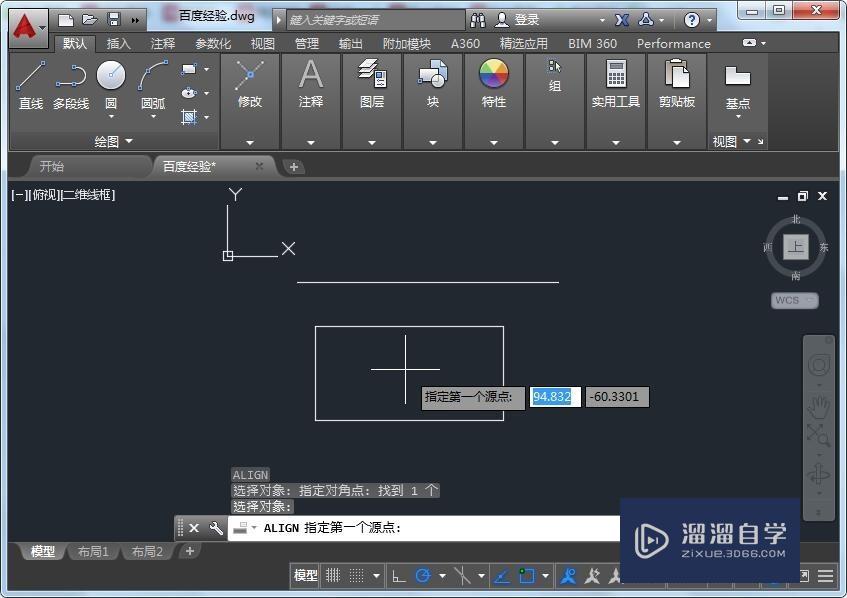Open the 图层 layers panel
This screenshot has height=598, width=847.
coord(372,85)
